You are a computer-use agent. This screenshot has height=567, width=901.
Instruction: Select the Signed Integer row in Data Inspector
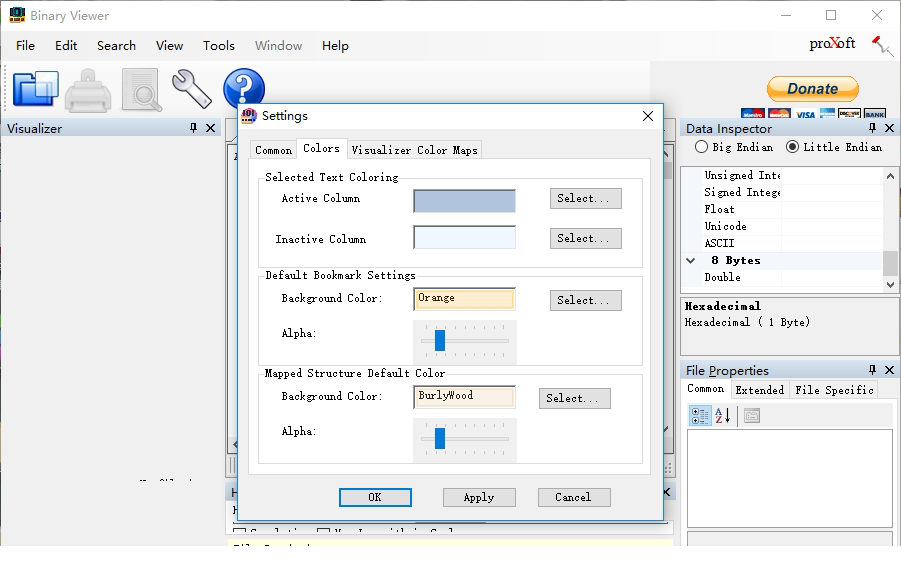(781, 192)
